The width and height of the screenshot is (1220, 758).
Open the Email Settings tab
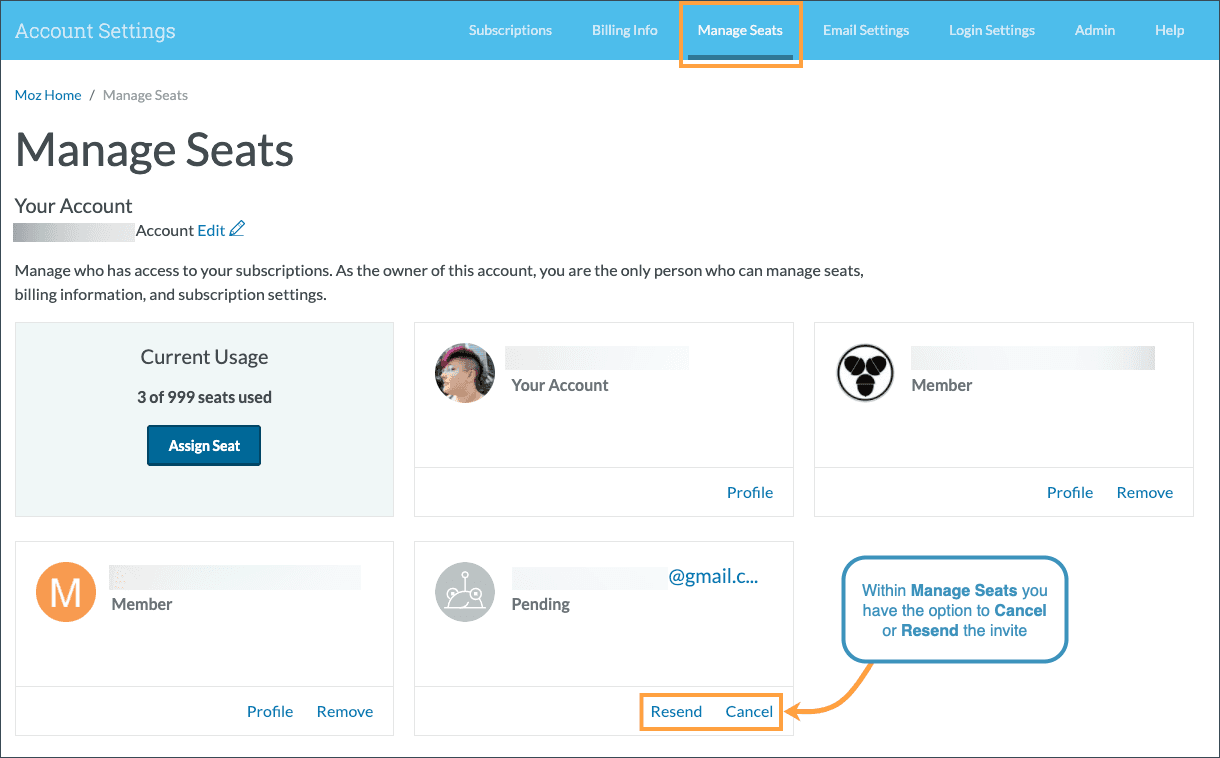tap(865, 30)
